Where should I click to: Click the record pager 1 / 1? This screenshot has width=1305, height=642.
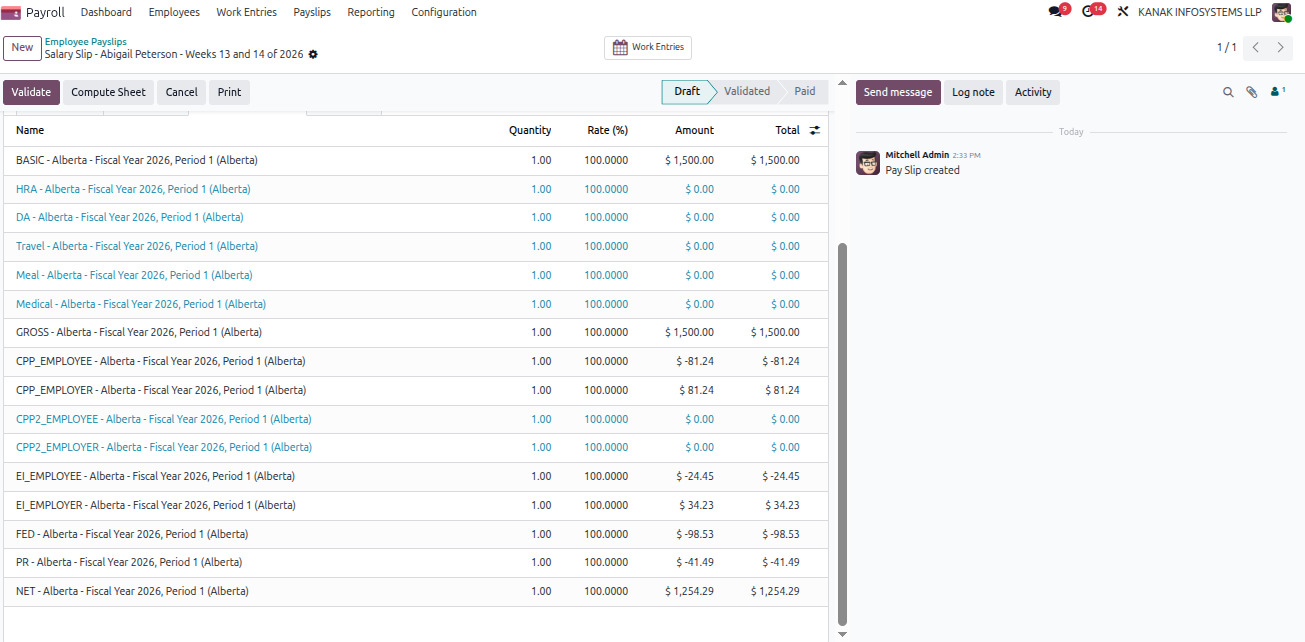pos(1226,47)
